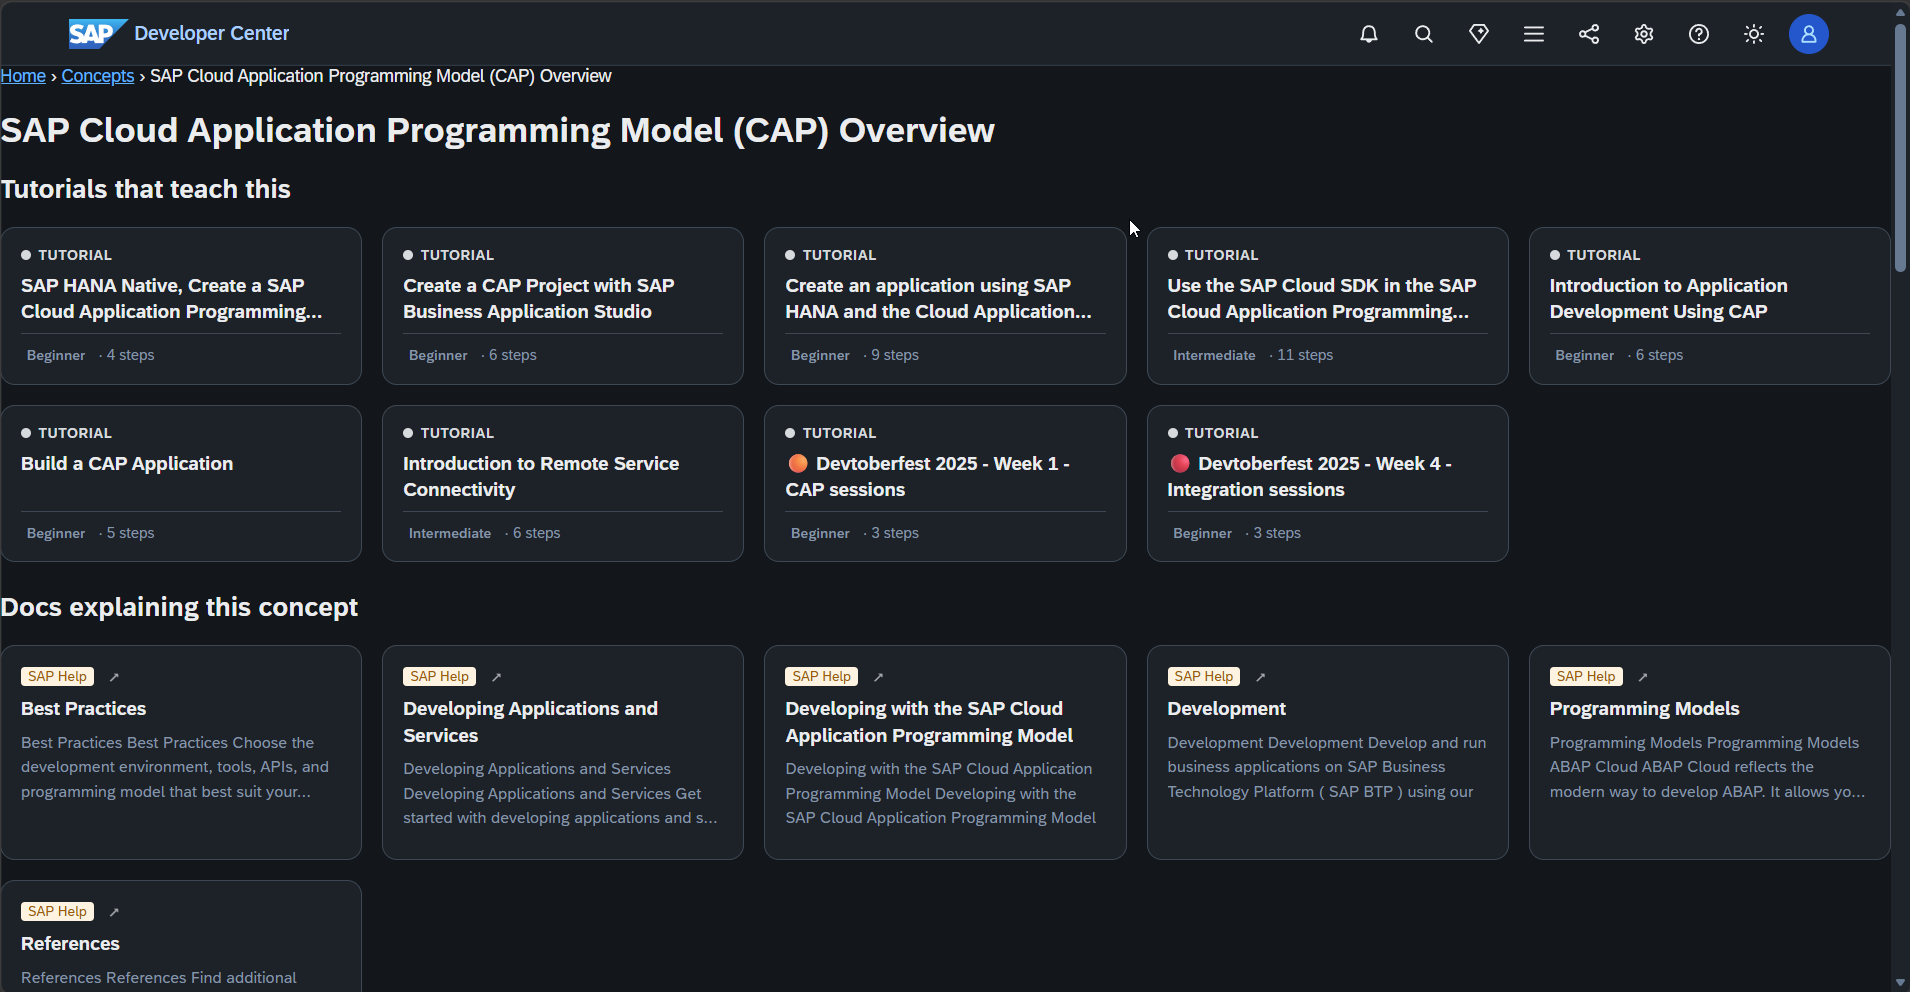Click scrollbar up arrow

point(1900,12)
